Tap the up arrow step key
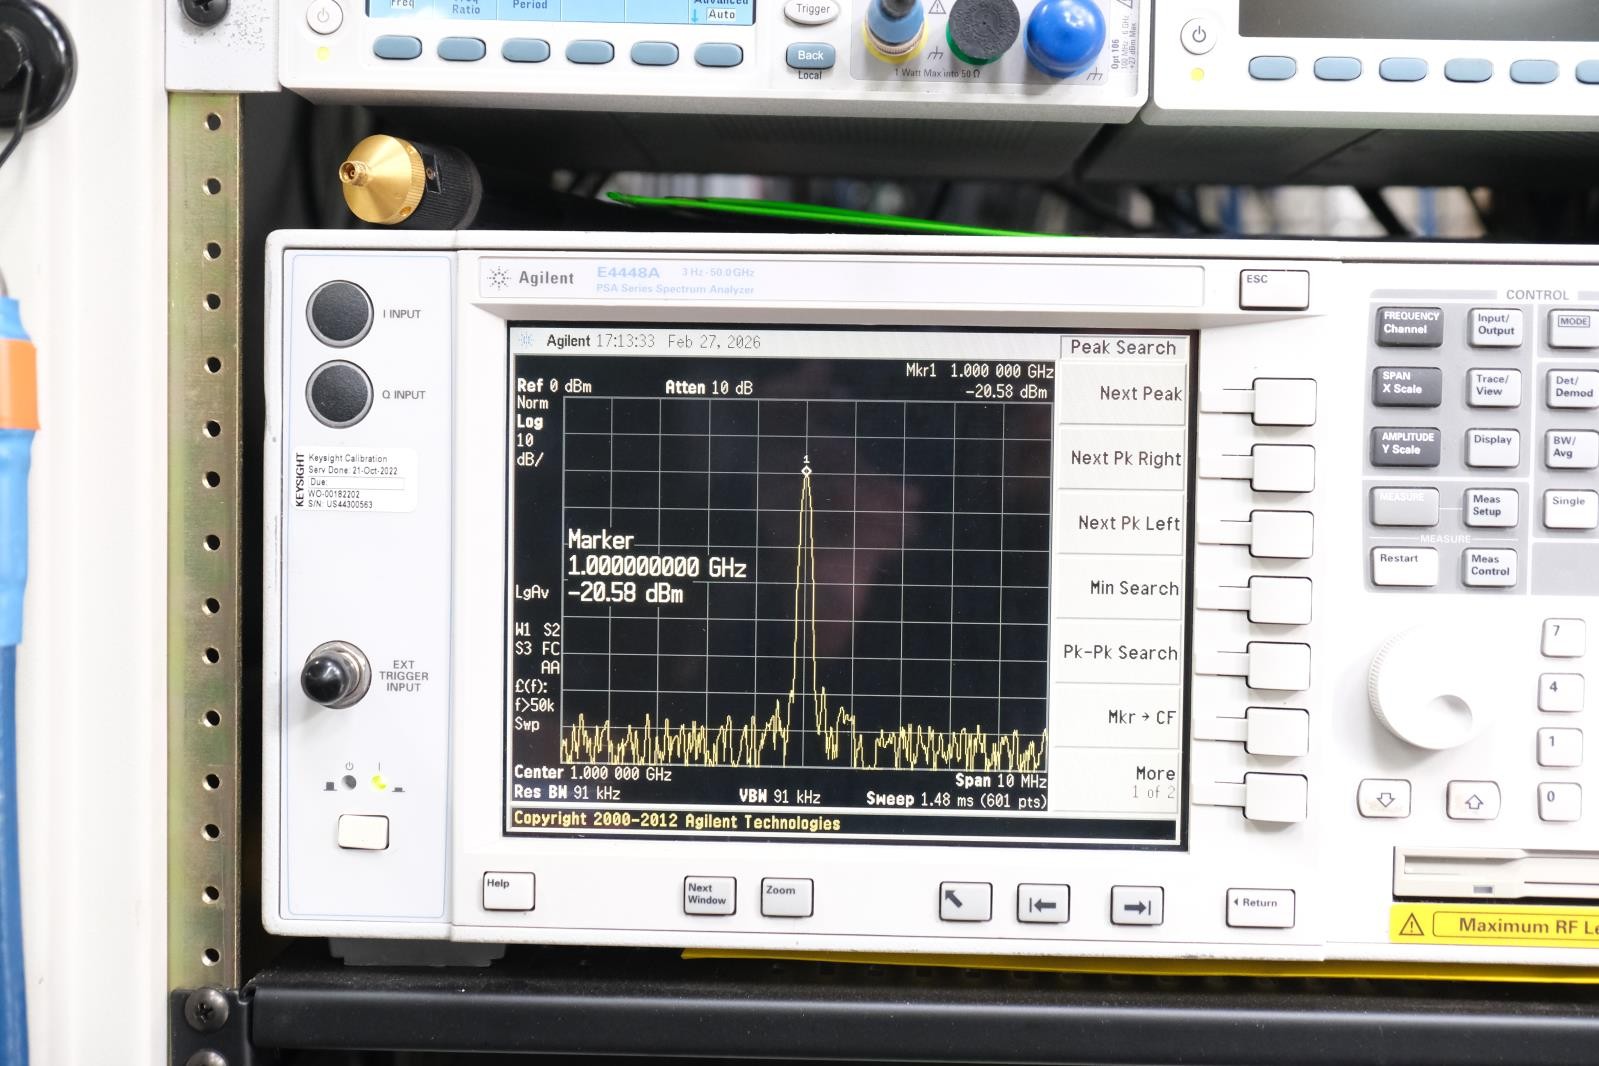Screen dimensions: 1599x1066 1473,800
